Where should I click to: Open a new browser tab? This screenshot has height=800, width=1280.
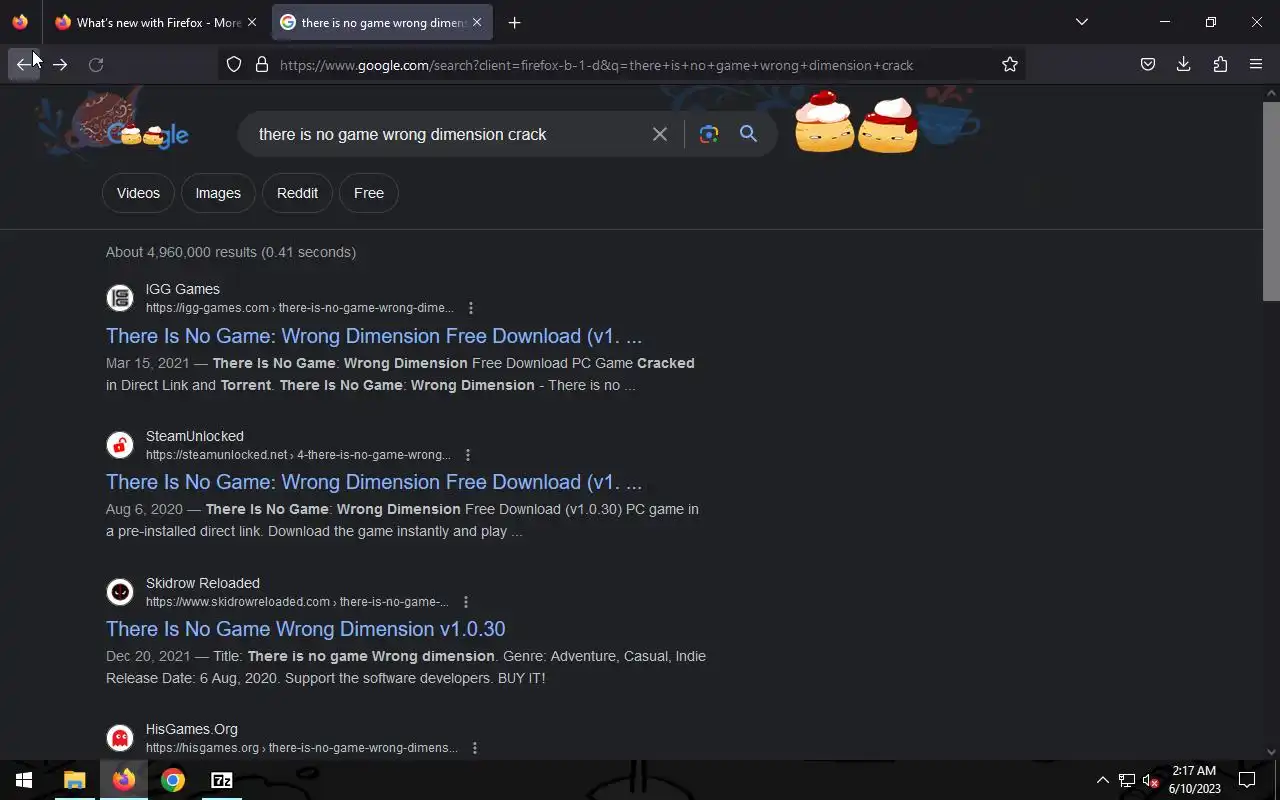coord(514,22)
